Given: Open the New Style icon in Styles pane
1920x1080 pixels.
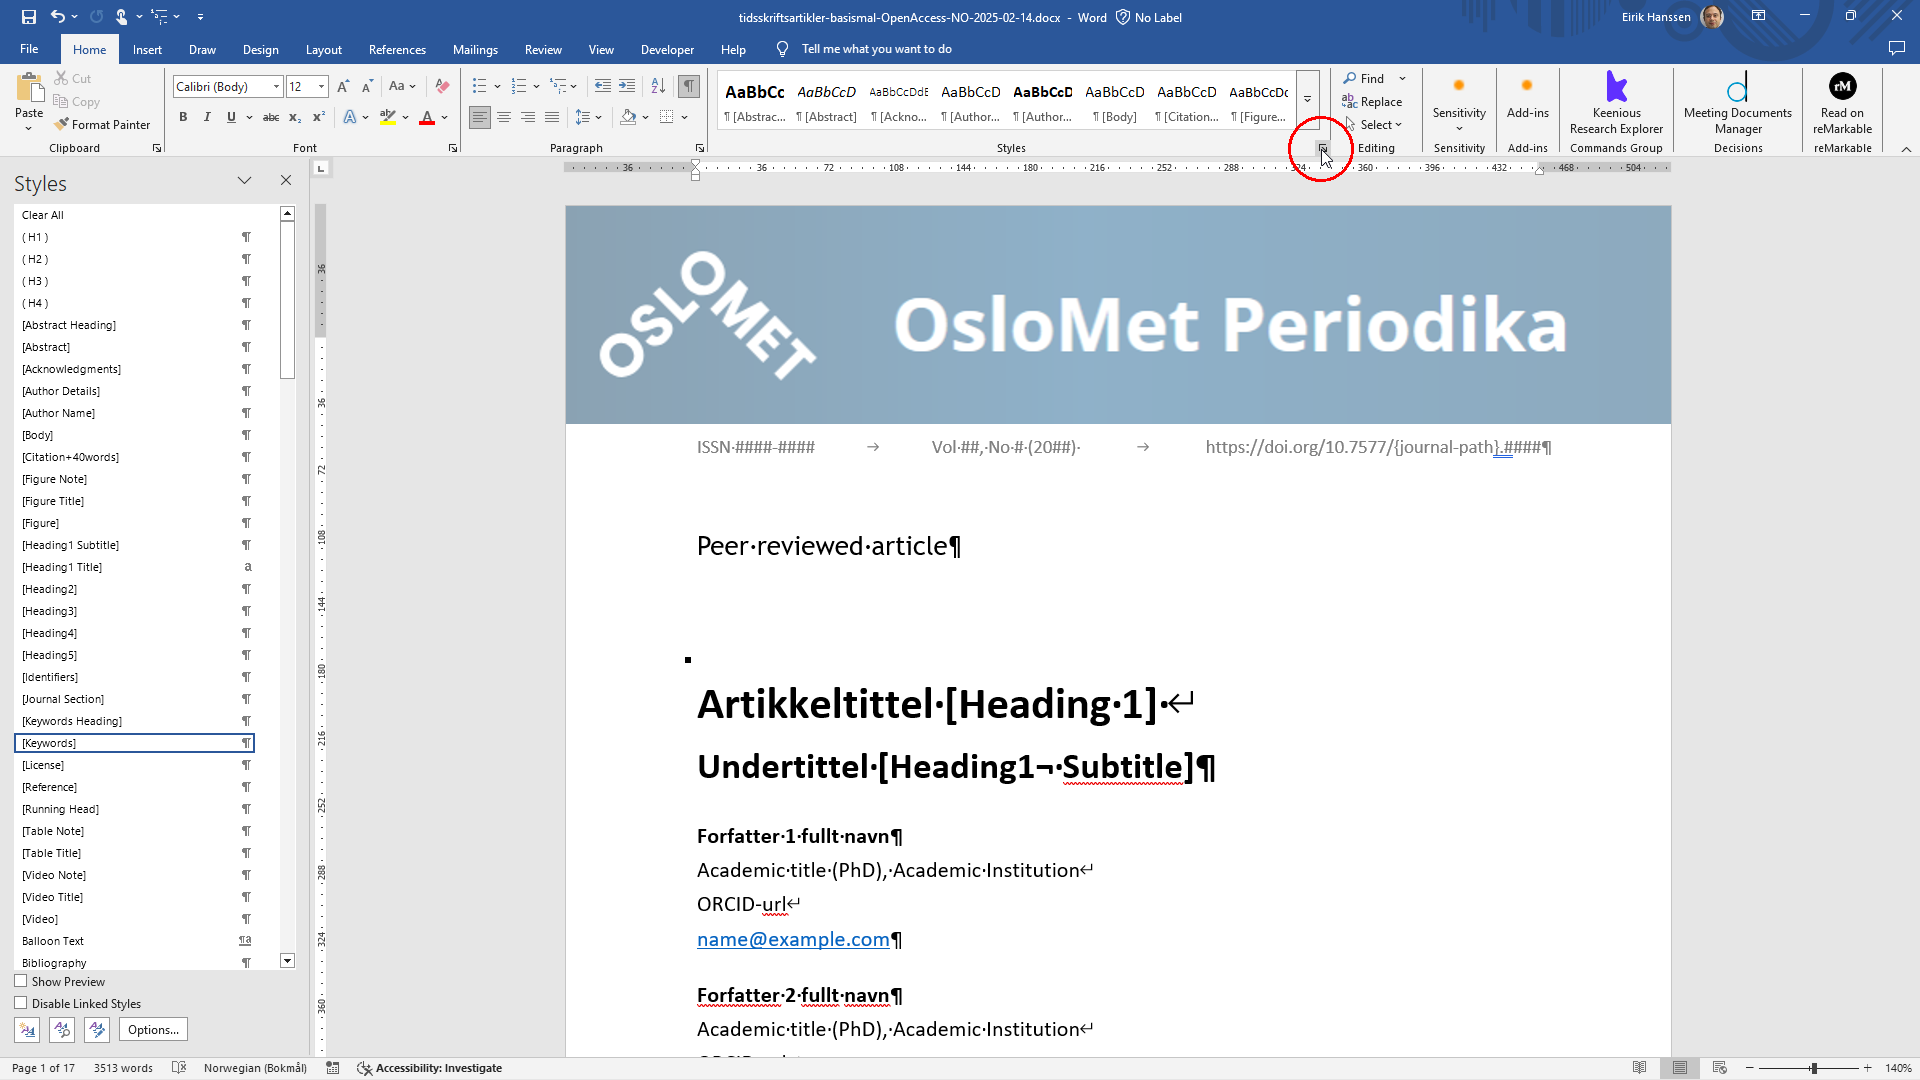Looking at the screenshot, I should click(x=27, y=1029).
